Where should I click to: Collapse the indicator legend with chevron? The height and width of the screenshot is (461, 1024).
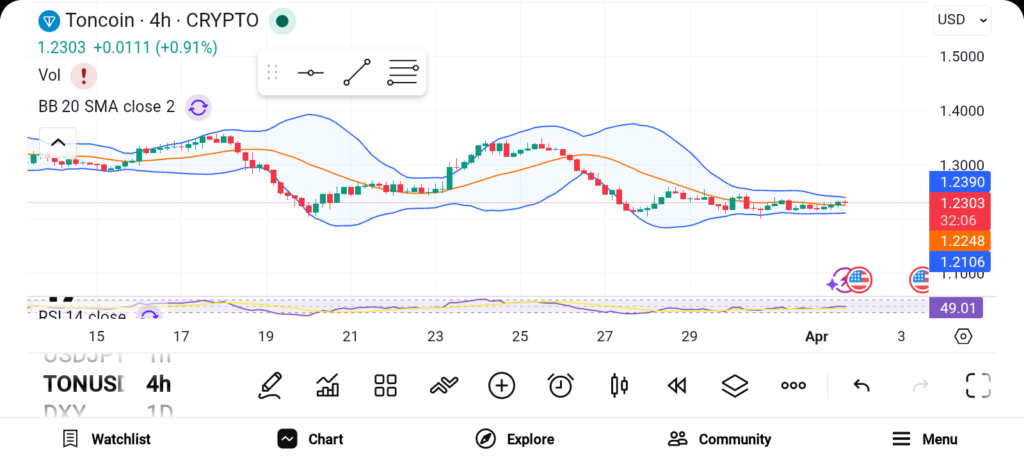(x=58, y=142)
